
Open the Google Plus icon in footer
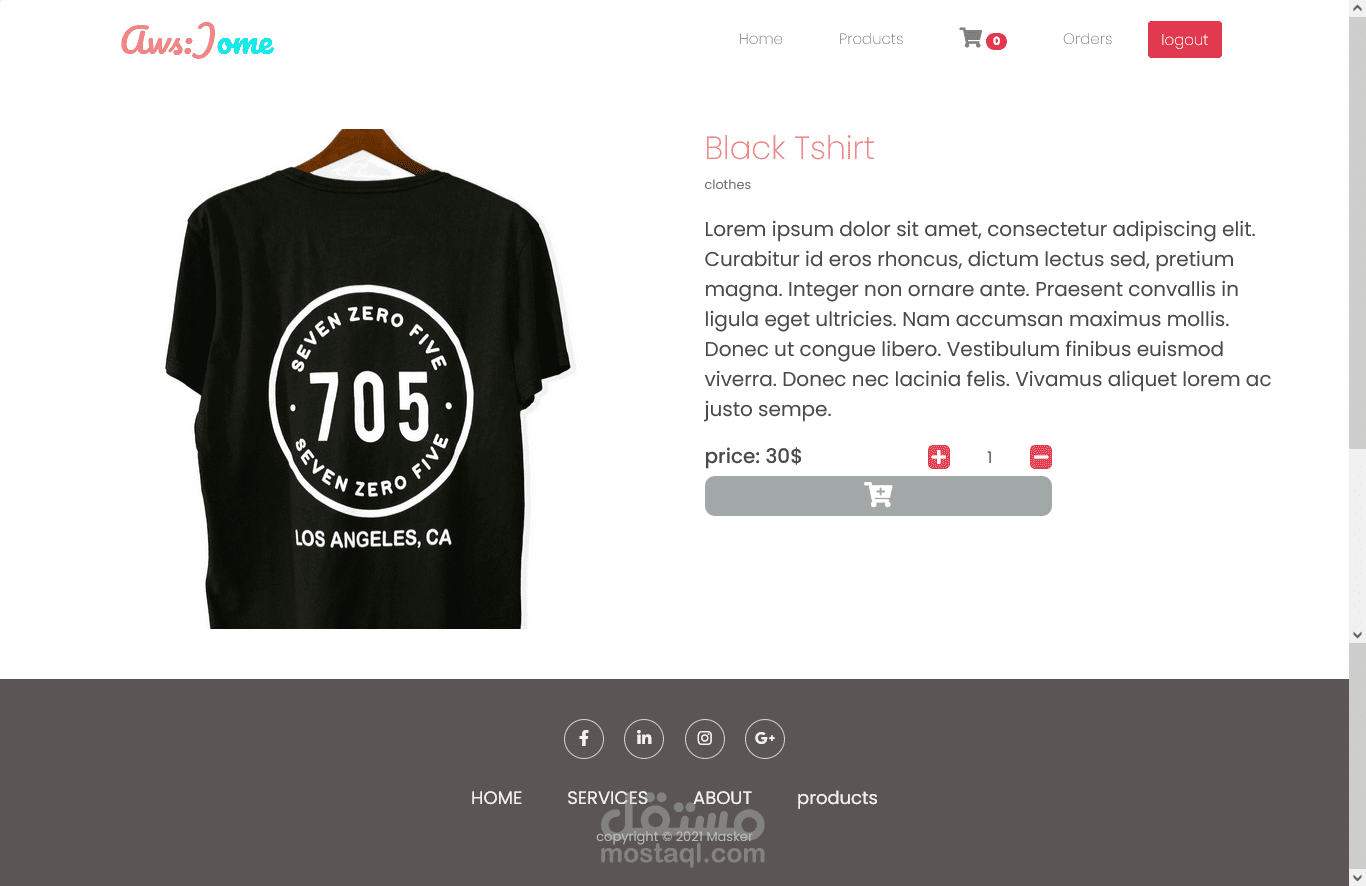click(765, 739)
